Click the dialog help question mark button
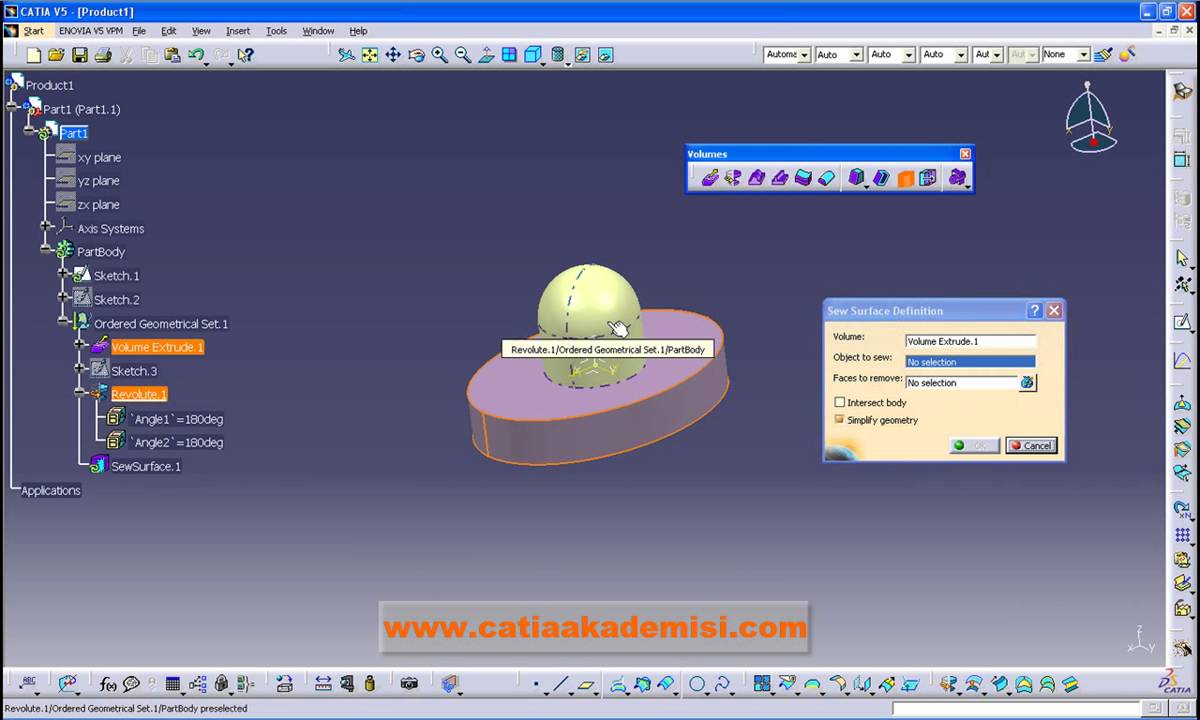 (1034, 311)
